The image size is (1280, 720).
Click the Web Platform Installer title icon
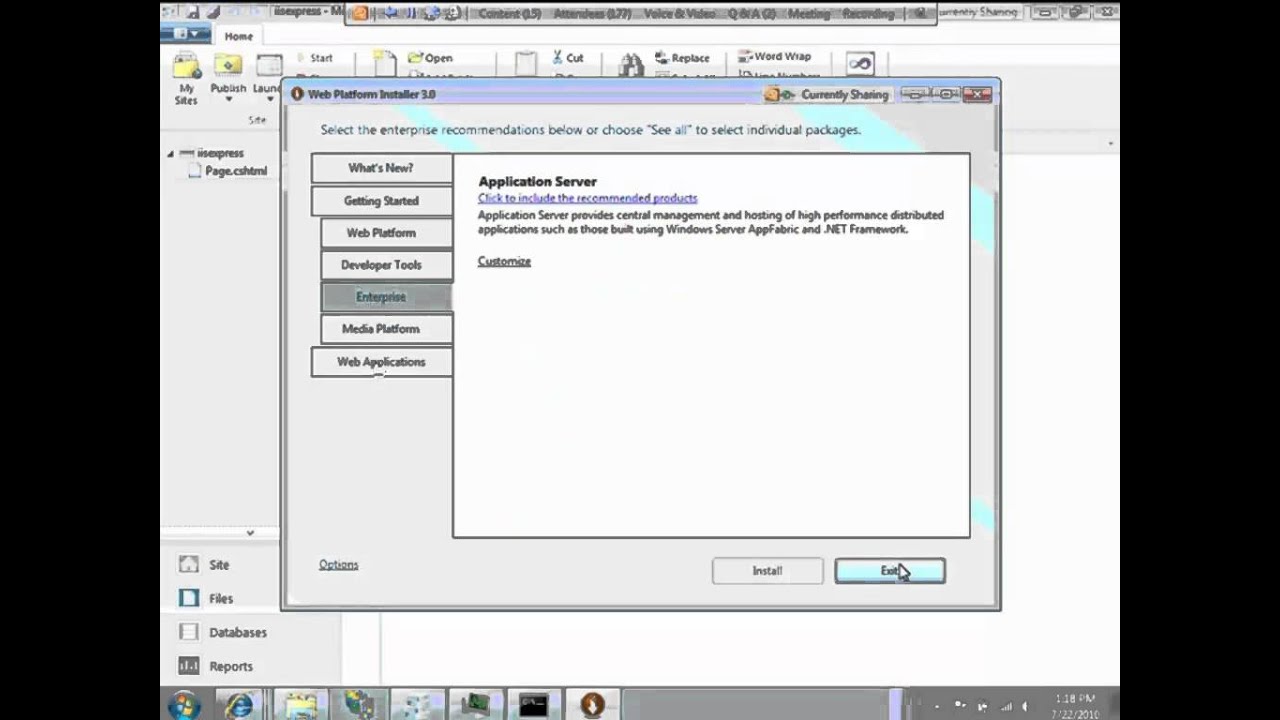click(x=297, y=94)
